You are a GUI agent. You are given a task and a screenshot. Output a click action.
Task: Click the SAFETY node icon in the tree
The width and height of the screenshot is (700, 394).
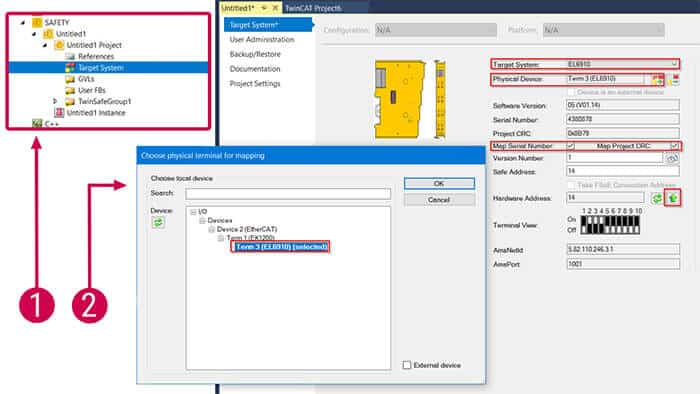[37, 22]
